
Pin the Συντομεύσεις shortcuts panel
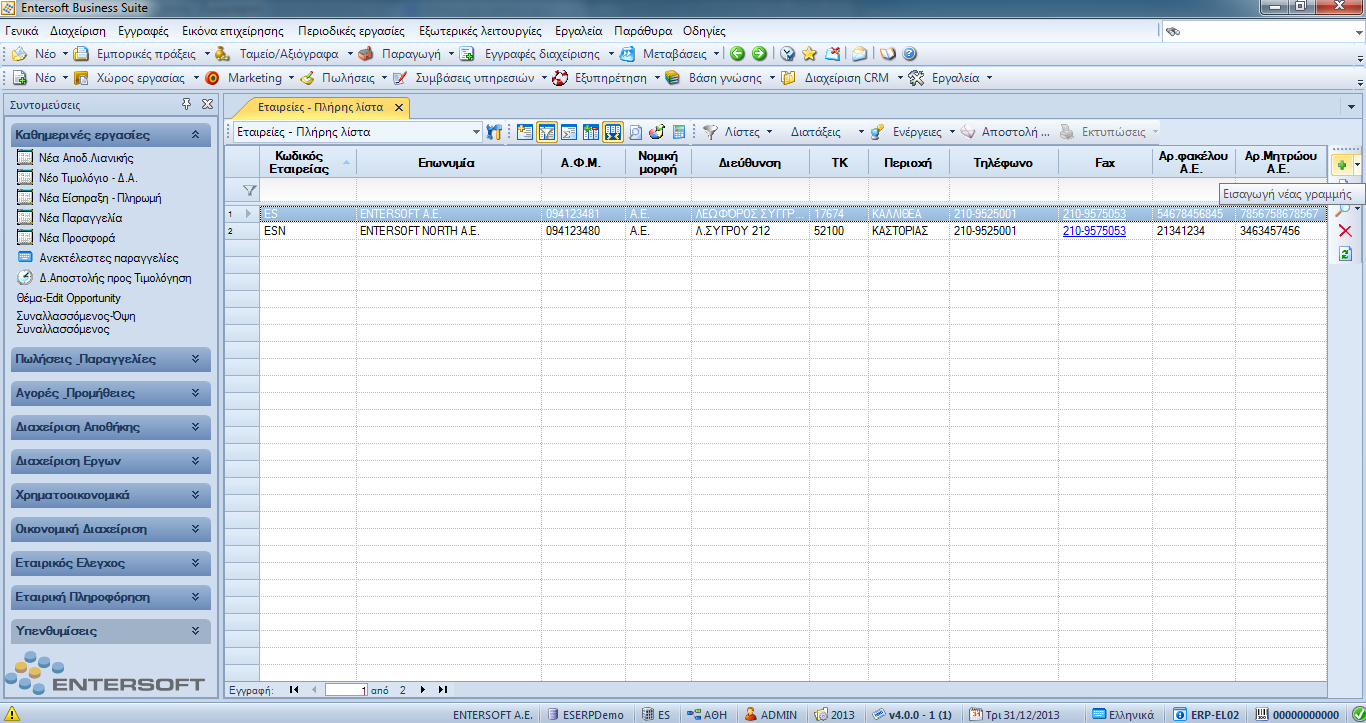[187, 104]
